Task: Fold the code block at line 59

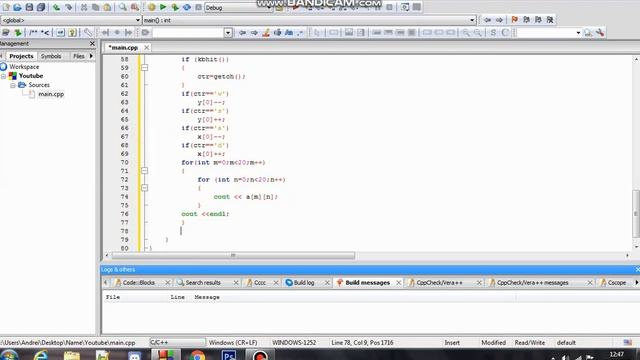Action: pos(144,68)
